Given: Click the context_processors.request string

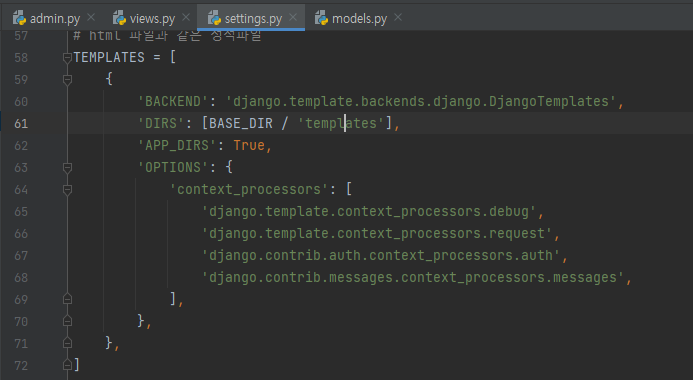Looking at the screenshot, I should pyautogui.click(x=377, y=233).
